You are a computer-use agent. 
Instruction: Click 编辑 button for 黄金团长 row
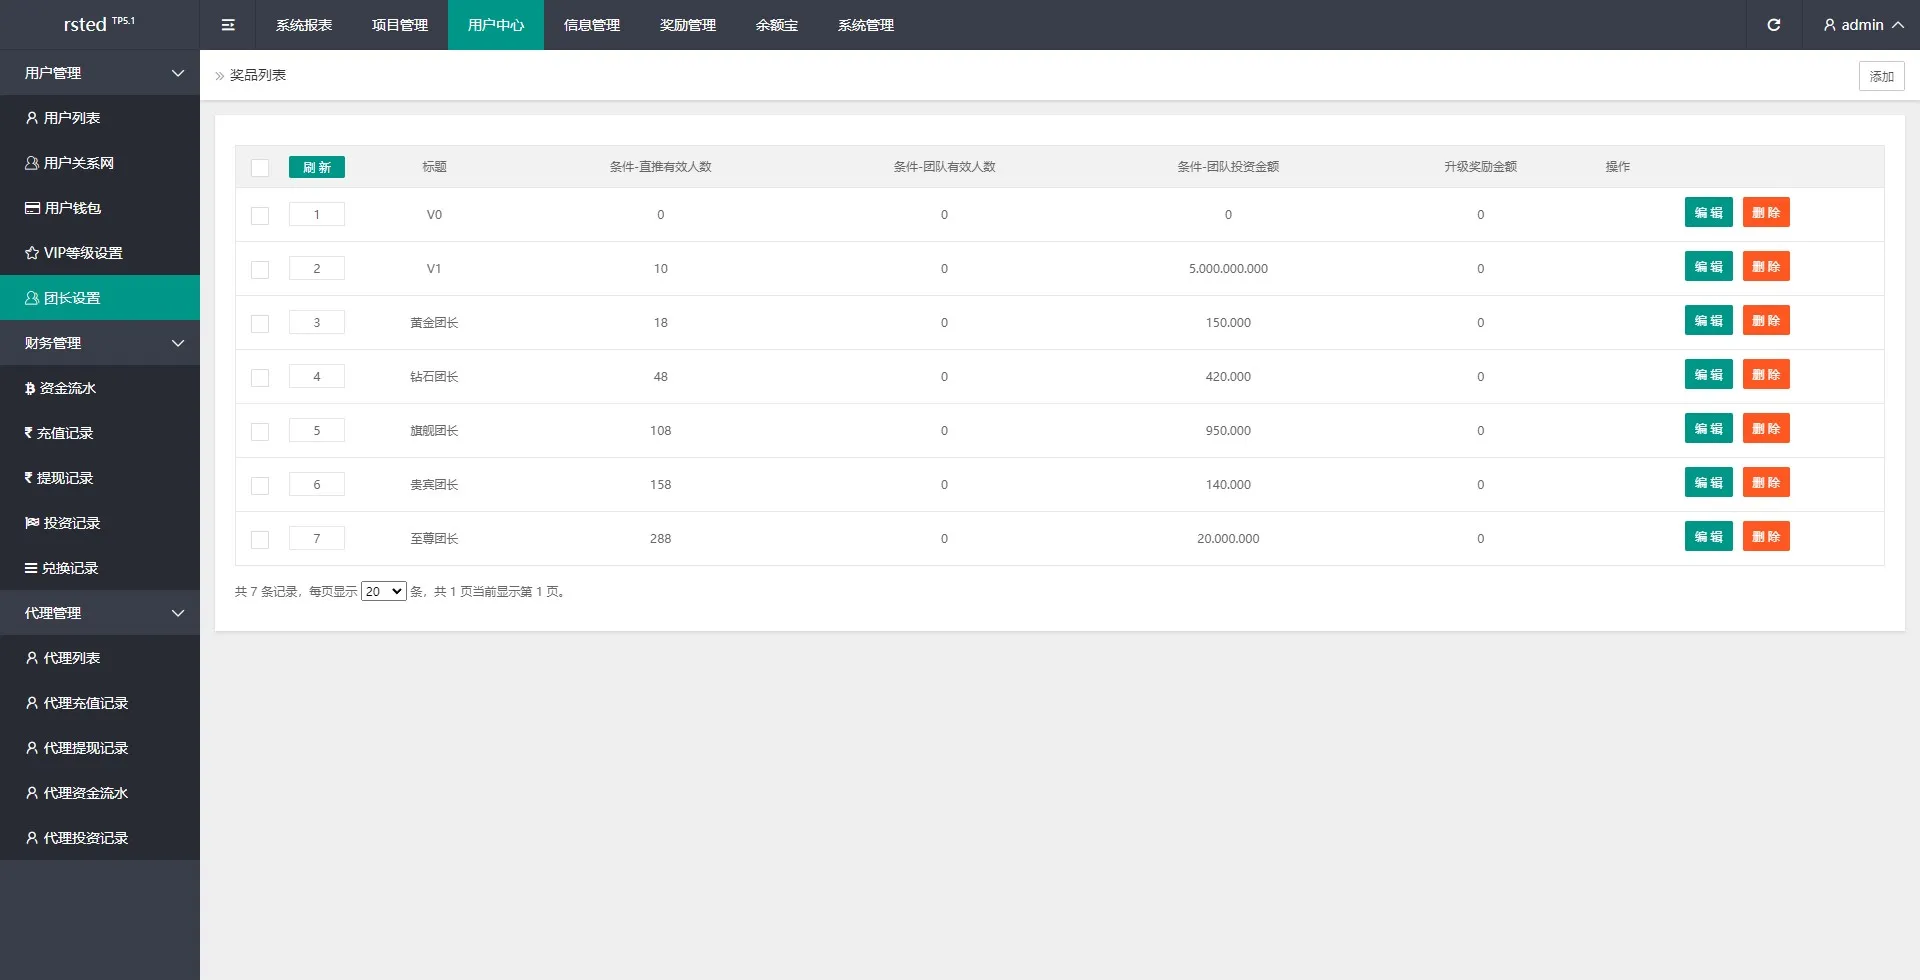point(1708,321)
